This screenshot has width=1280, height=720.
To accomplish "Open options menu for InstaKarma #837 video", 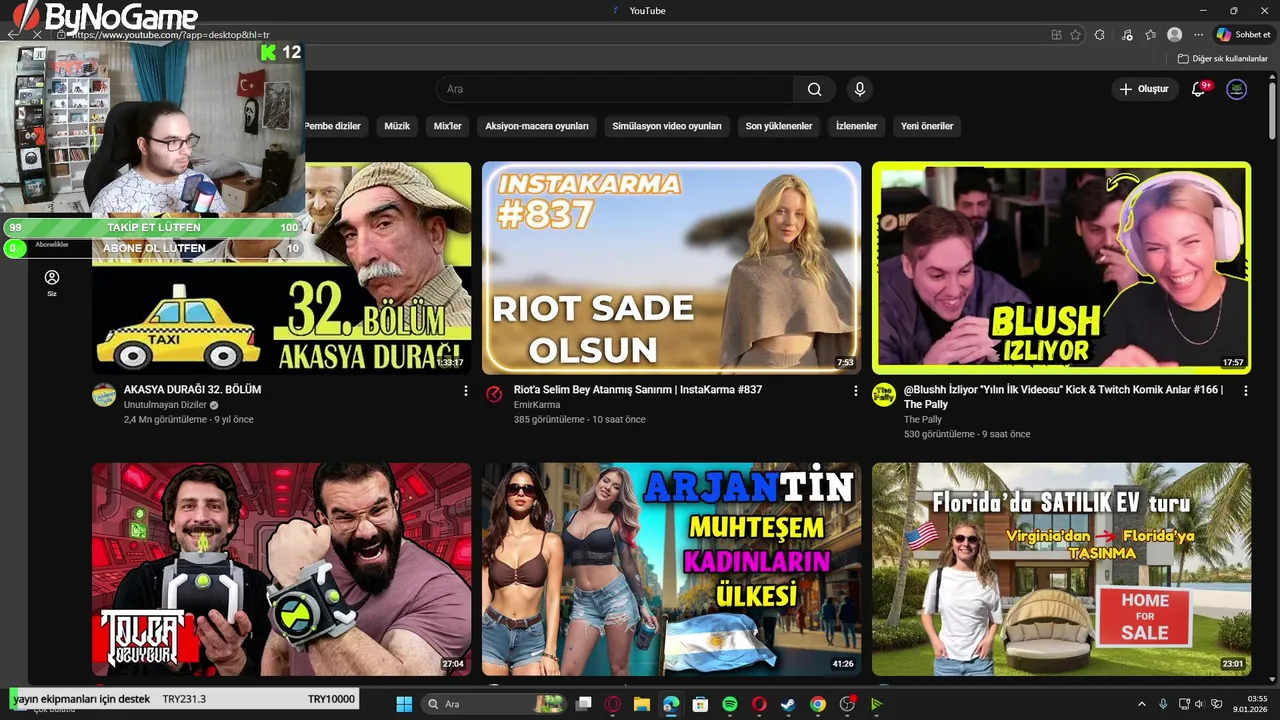I will pyautogui.click(x=855, y=391).
